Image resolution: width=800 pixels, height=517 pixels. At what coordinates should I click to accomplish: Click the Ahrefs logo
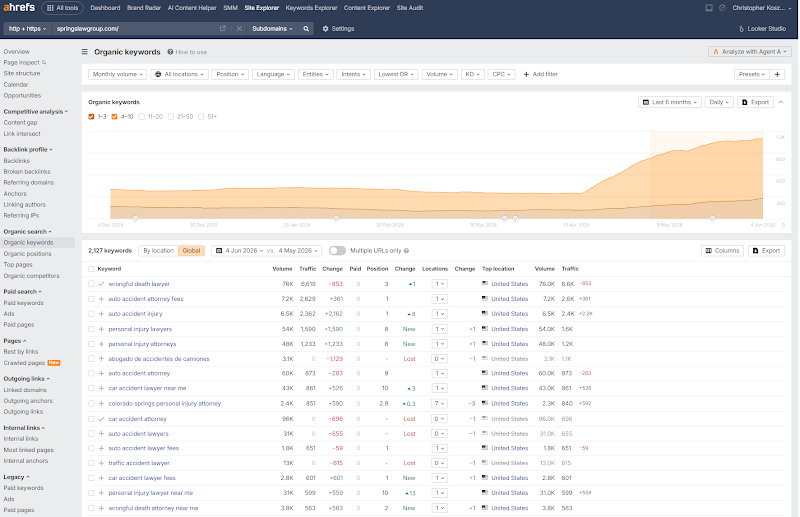coord(19,8)
